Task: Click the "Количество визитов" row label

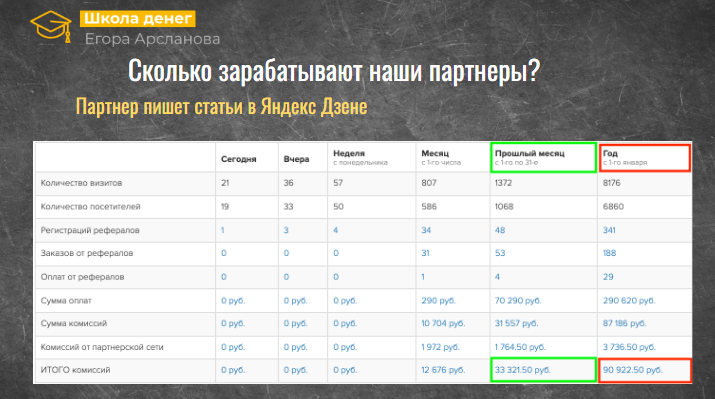Action: coord(81,183)
